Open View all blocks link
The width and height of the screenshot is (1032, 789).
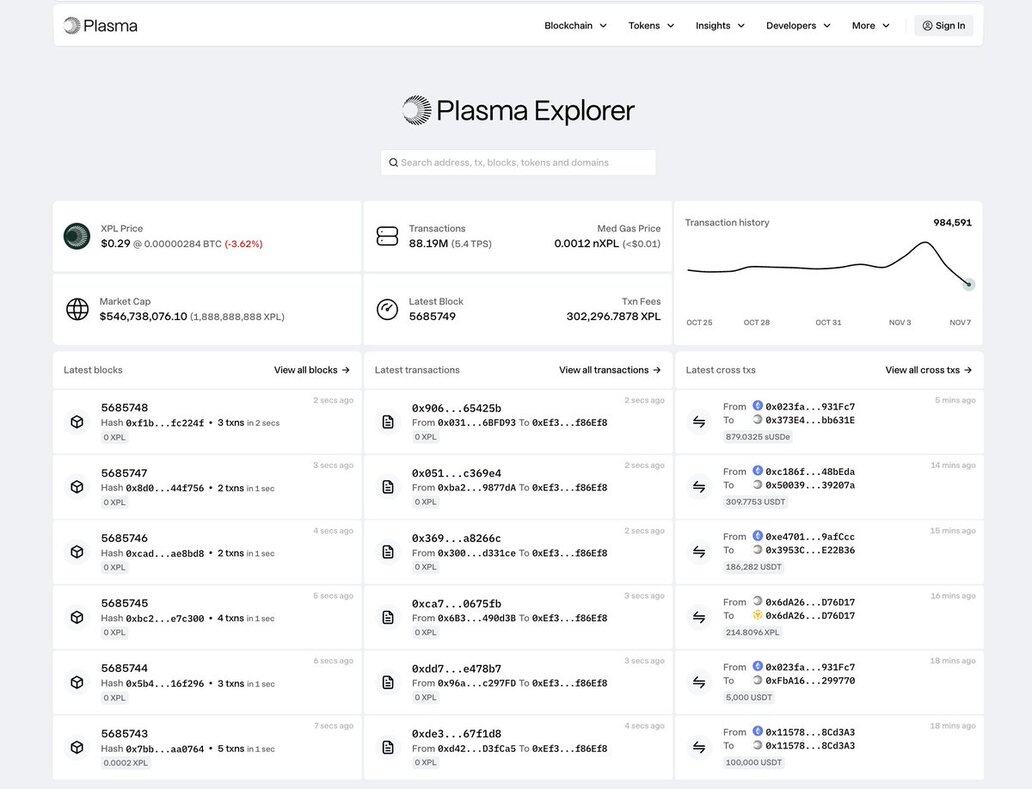click(x=312, y=370)
